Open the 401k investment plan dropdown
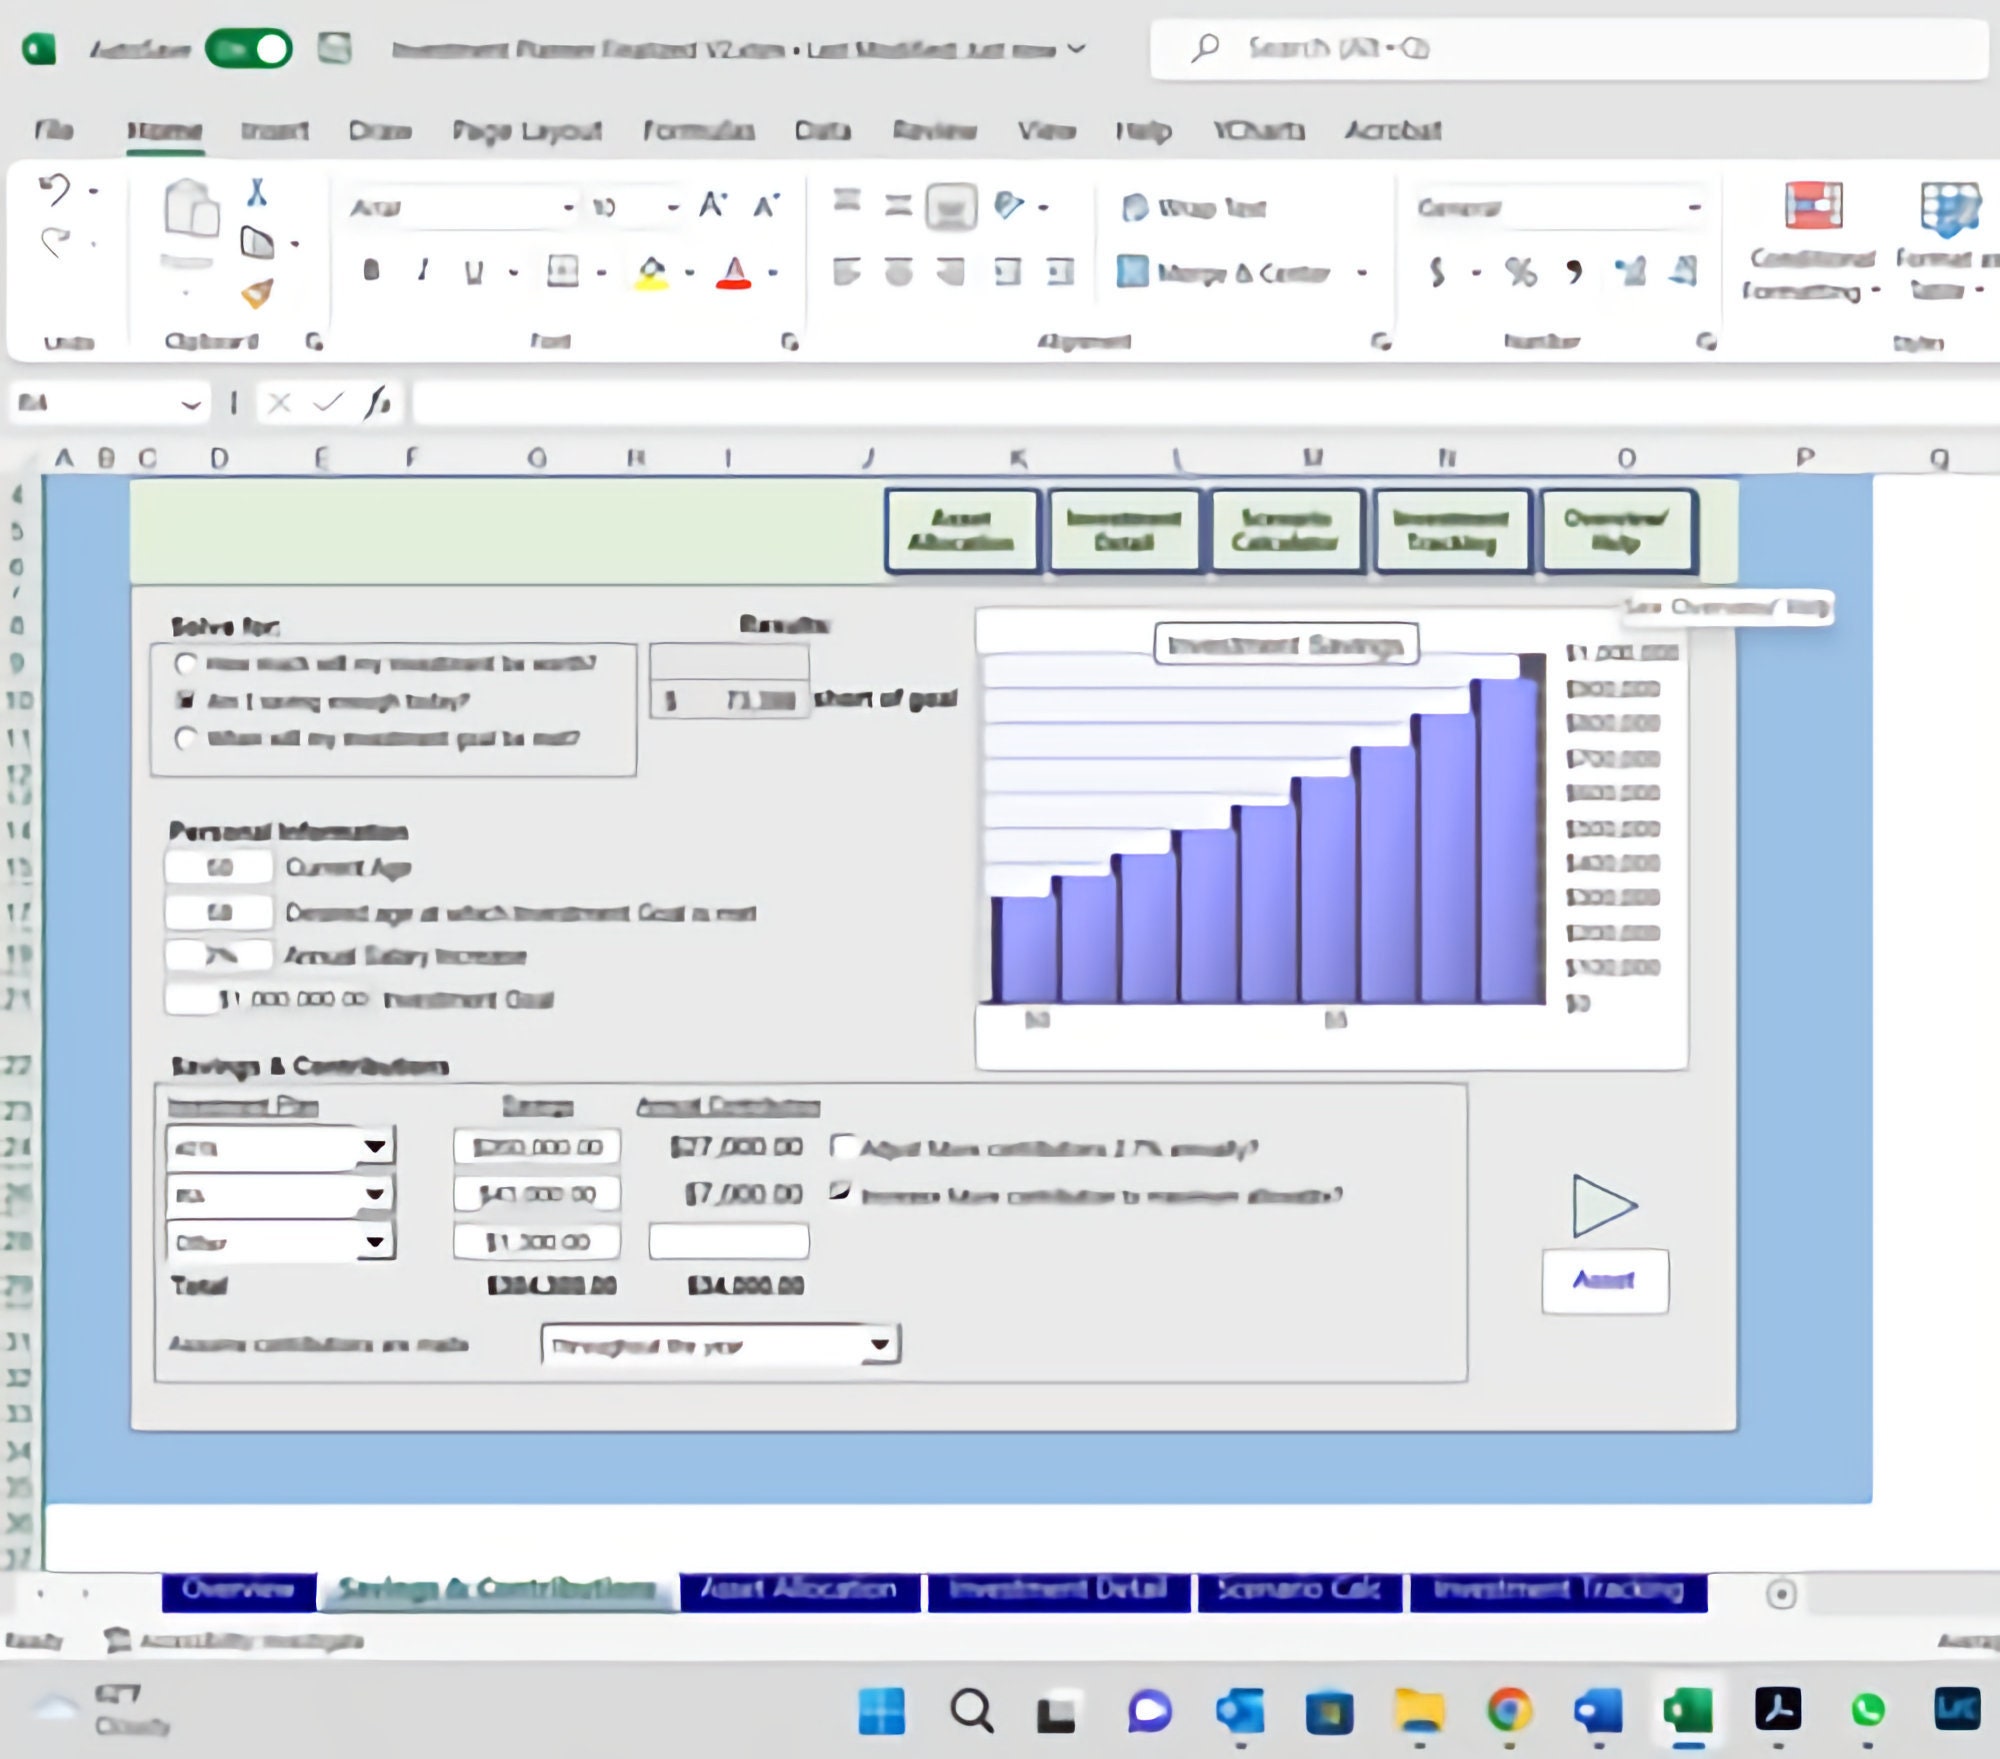 pyautogui.click(x=374, y=1145)
